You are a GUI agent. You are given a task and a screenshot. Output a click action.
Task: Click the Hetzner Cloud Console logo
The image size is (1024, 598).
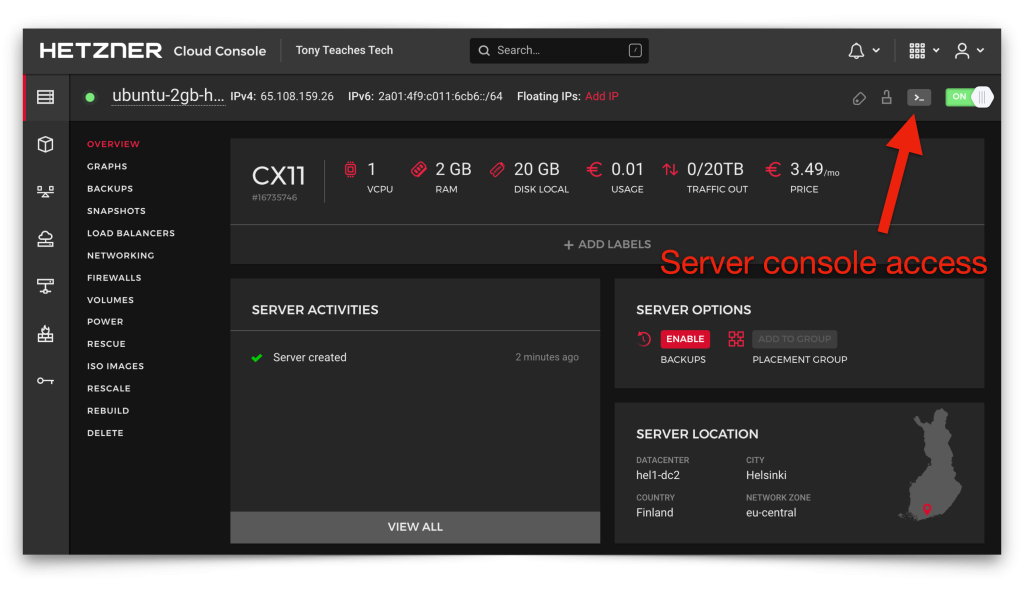coord(152,50)
